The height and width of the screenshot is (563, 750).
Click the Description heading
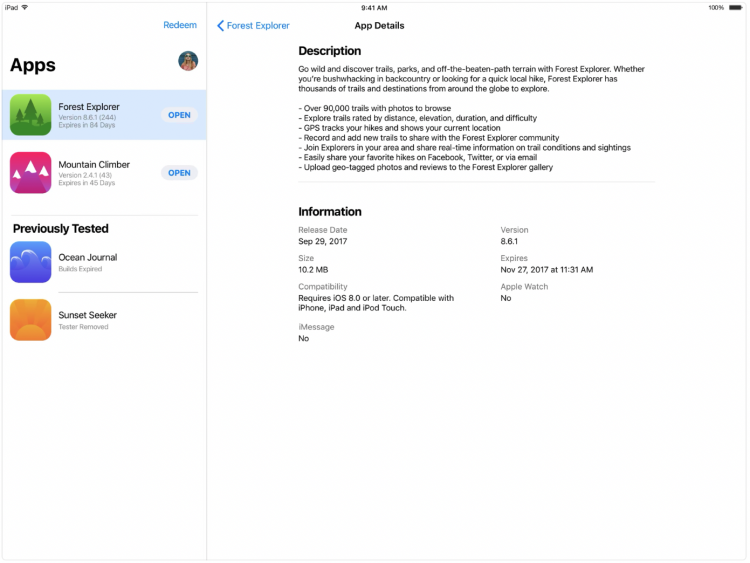329,51
